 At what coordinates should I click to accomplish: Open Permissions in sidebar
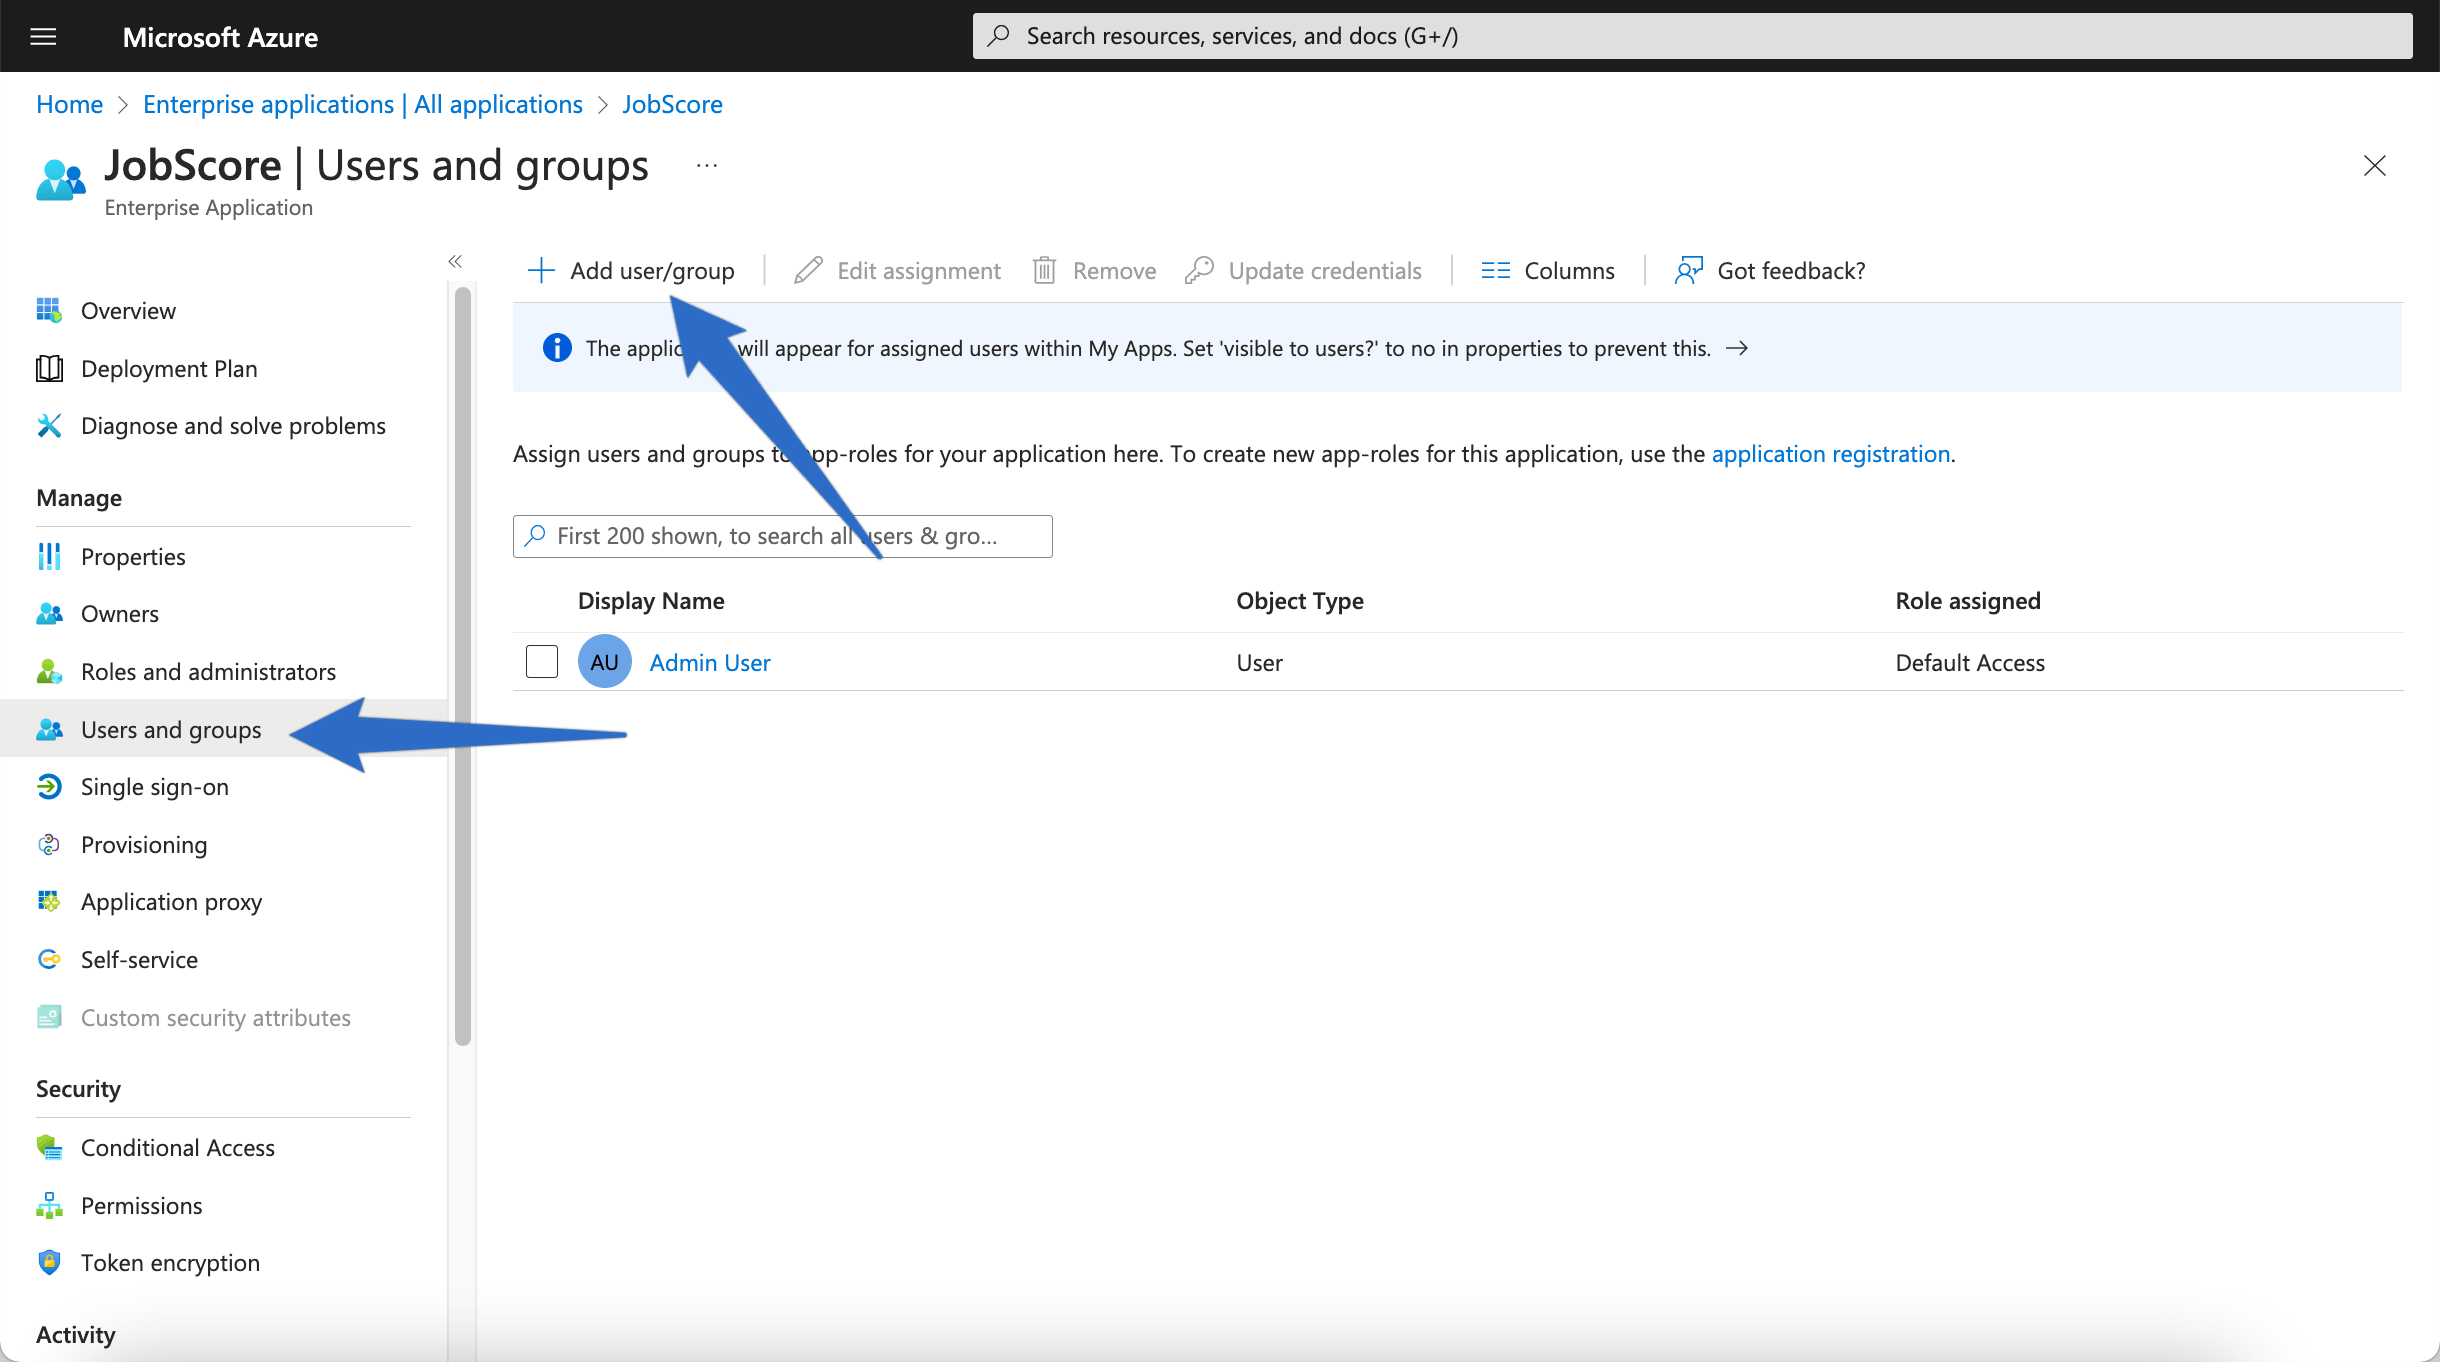coord(142,1206)
